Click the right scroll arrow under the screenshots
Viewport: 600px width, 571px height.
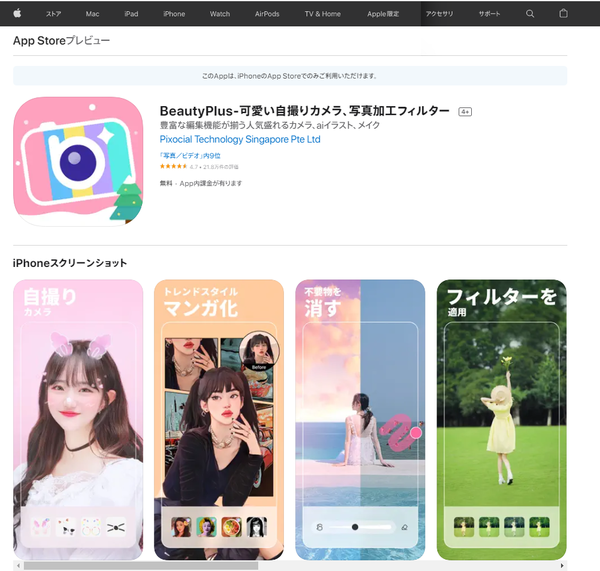(562, 566)
